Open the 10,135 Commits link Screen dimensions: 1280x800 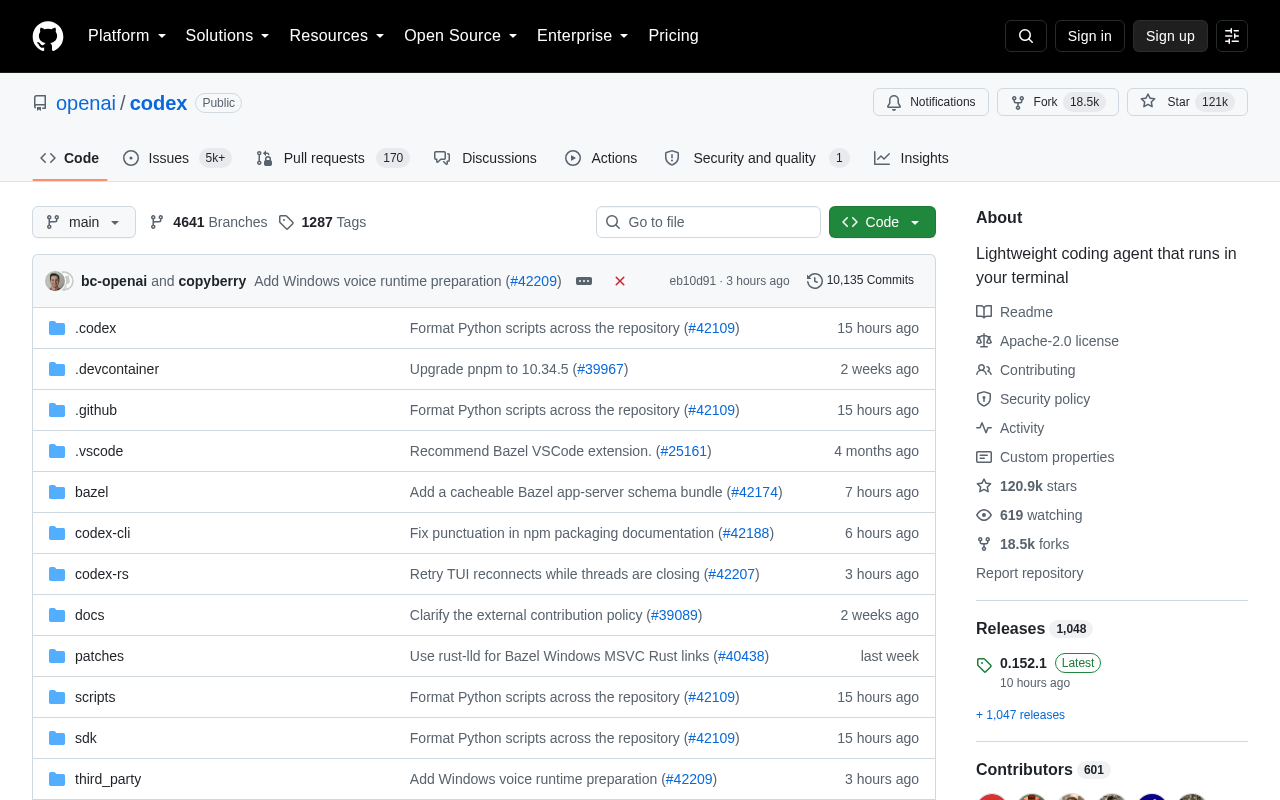click(x=861, y=280)
